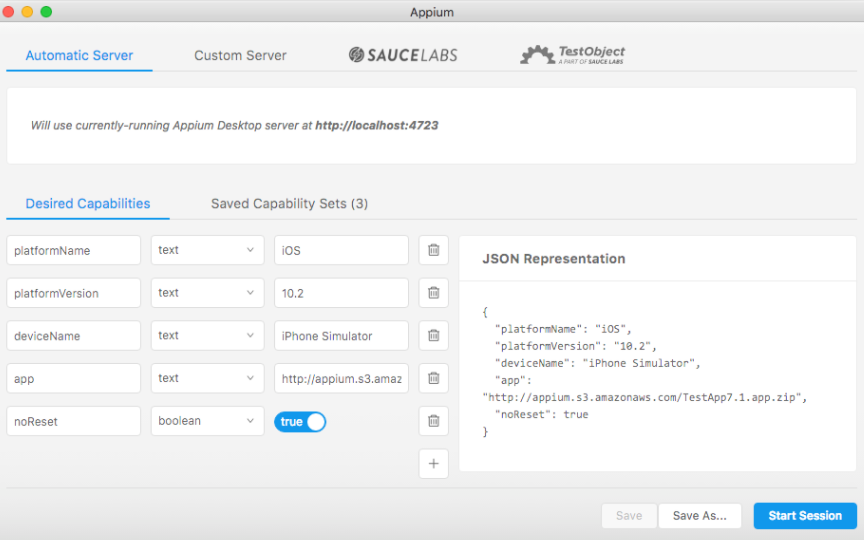Toggle the noReset boolean switch
This screenshot has width=864, height=540.
[x=300, y=422]
